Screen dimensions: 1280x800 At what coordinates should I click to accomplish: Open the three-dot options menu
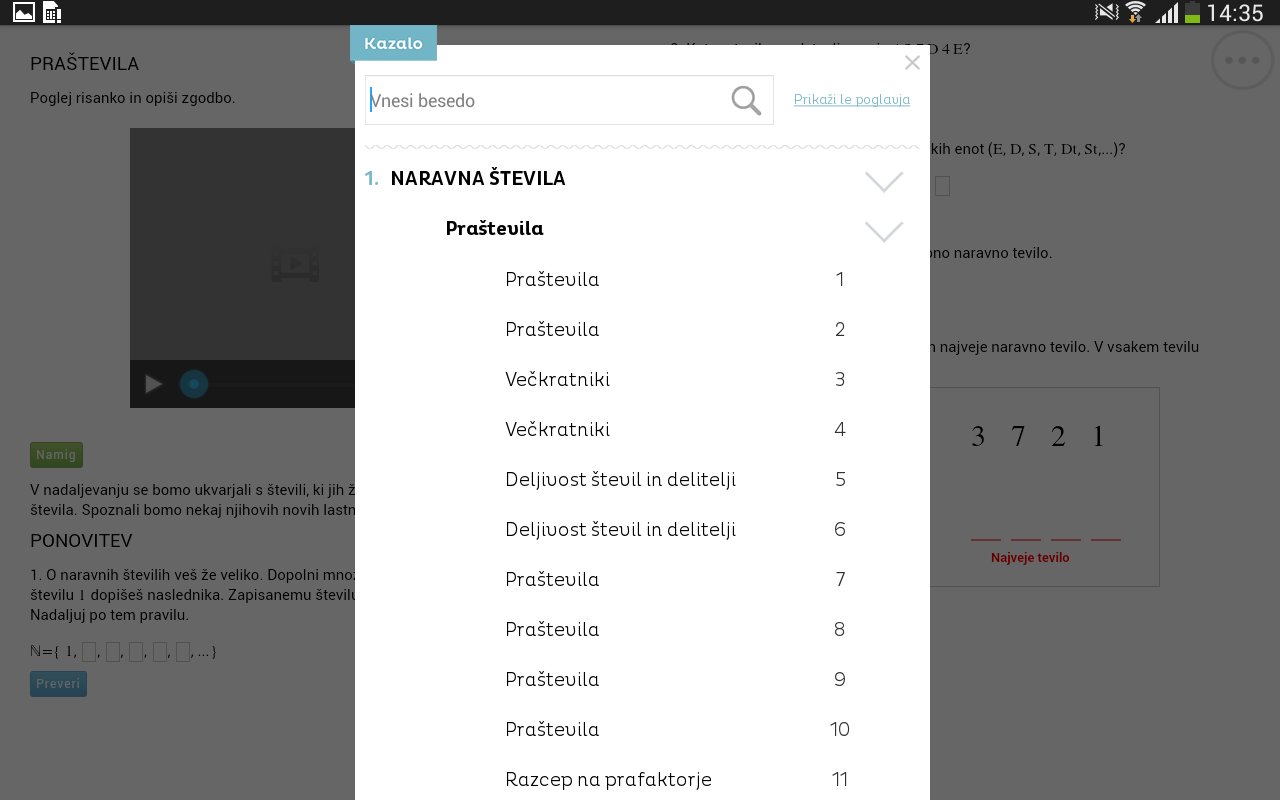click(1242, 60)
